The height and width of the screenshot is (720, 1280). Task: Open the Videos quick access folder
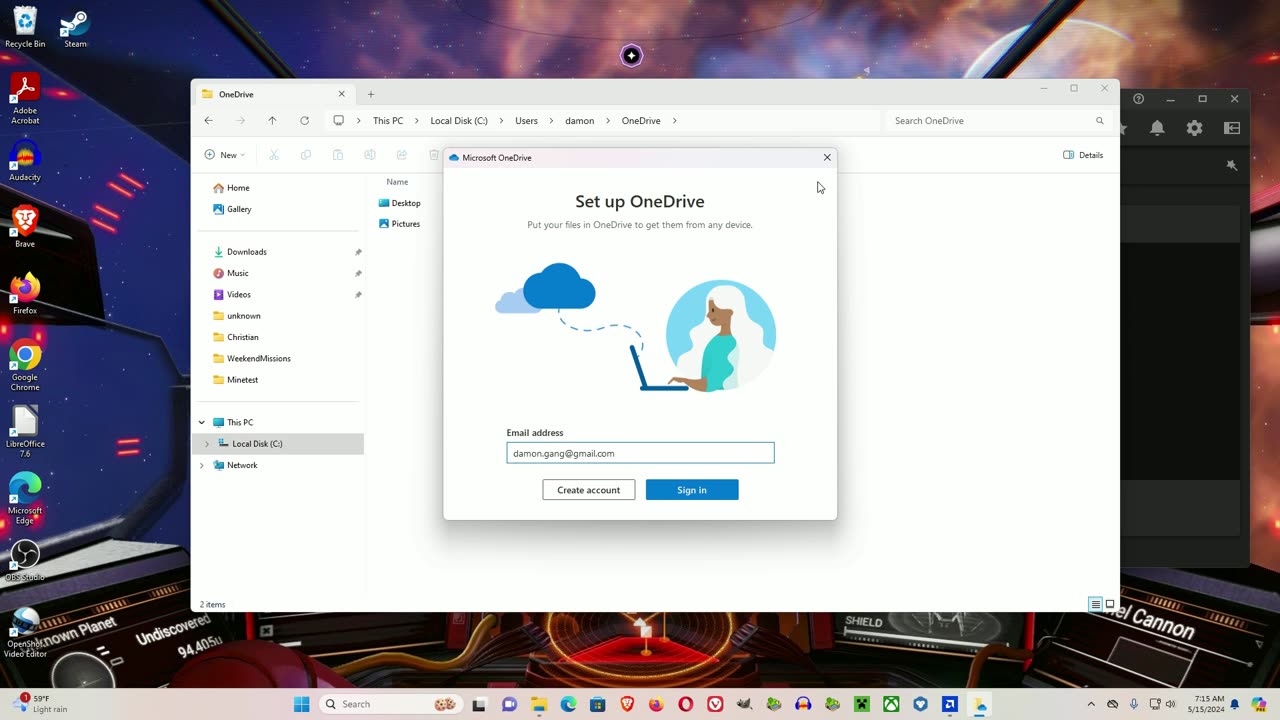(238, 295)
